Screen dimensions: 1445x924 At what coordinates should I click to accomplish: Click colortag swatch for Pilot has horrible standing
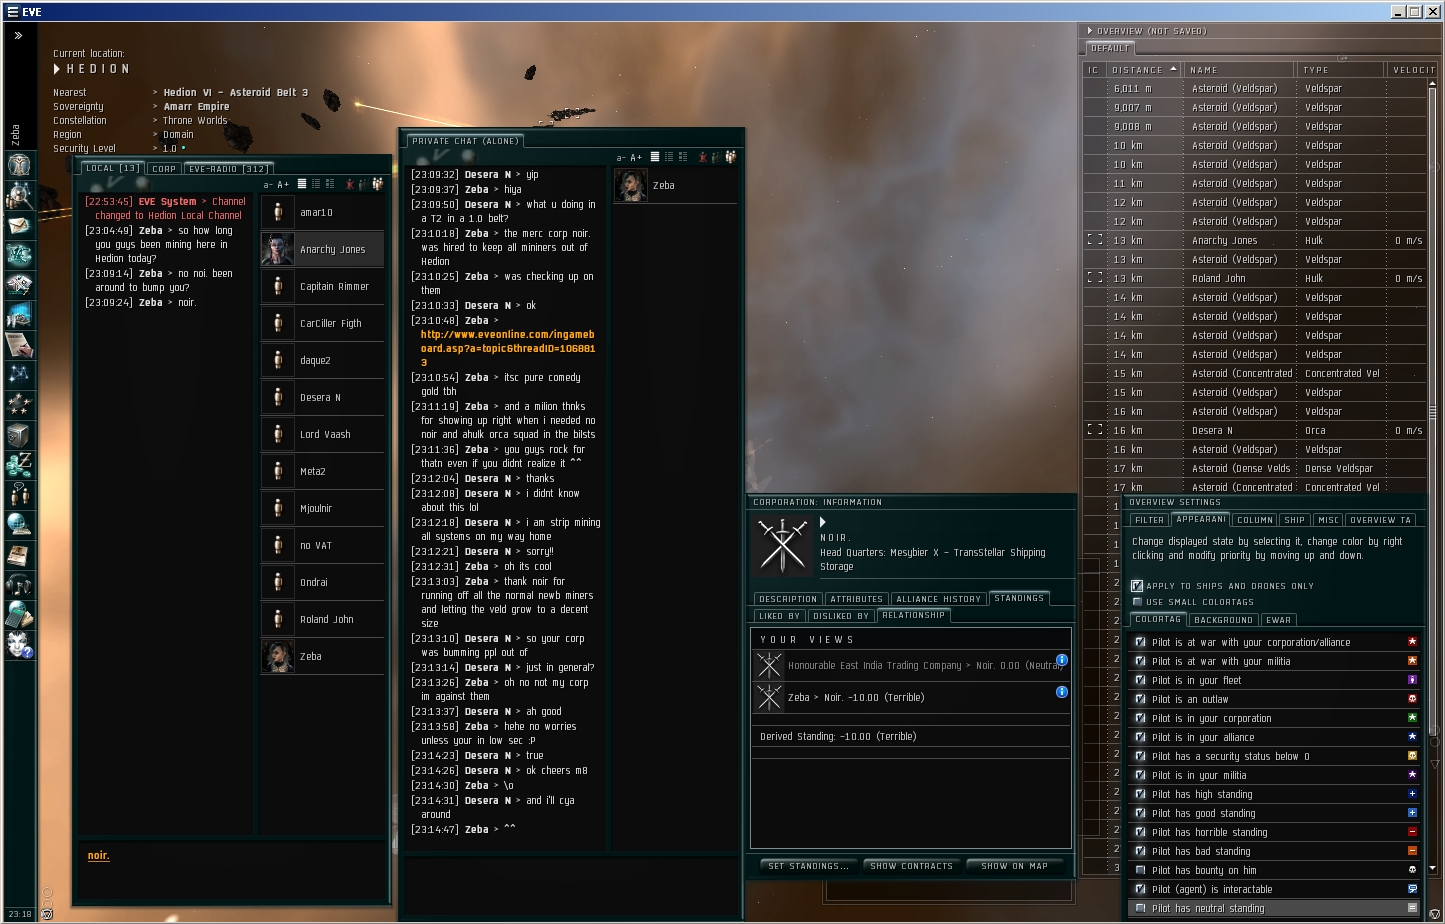click(1412, 832)
